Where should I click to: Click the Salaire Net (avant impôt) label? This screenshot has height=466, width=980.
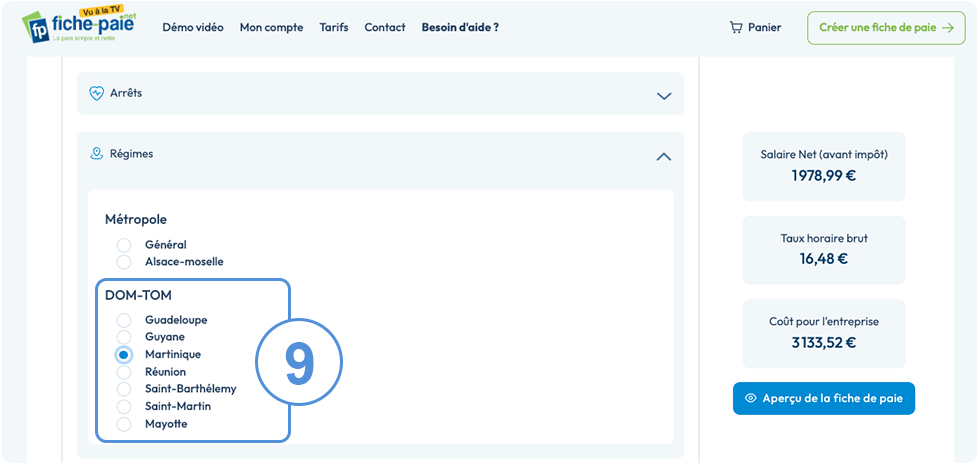pos(824,155)
